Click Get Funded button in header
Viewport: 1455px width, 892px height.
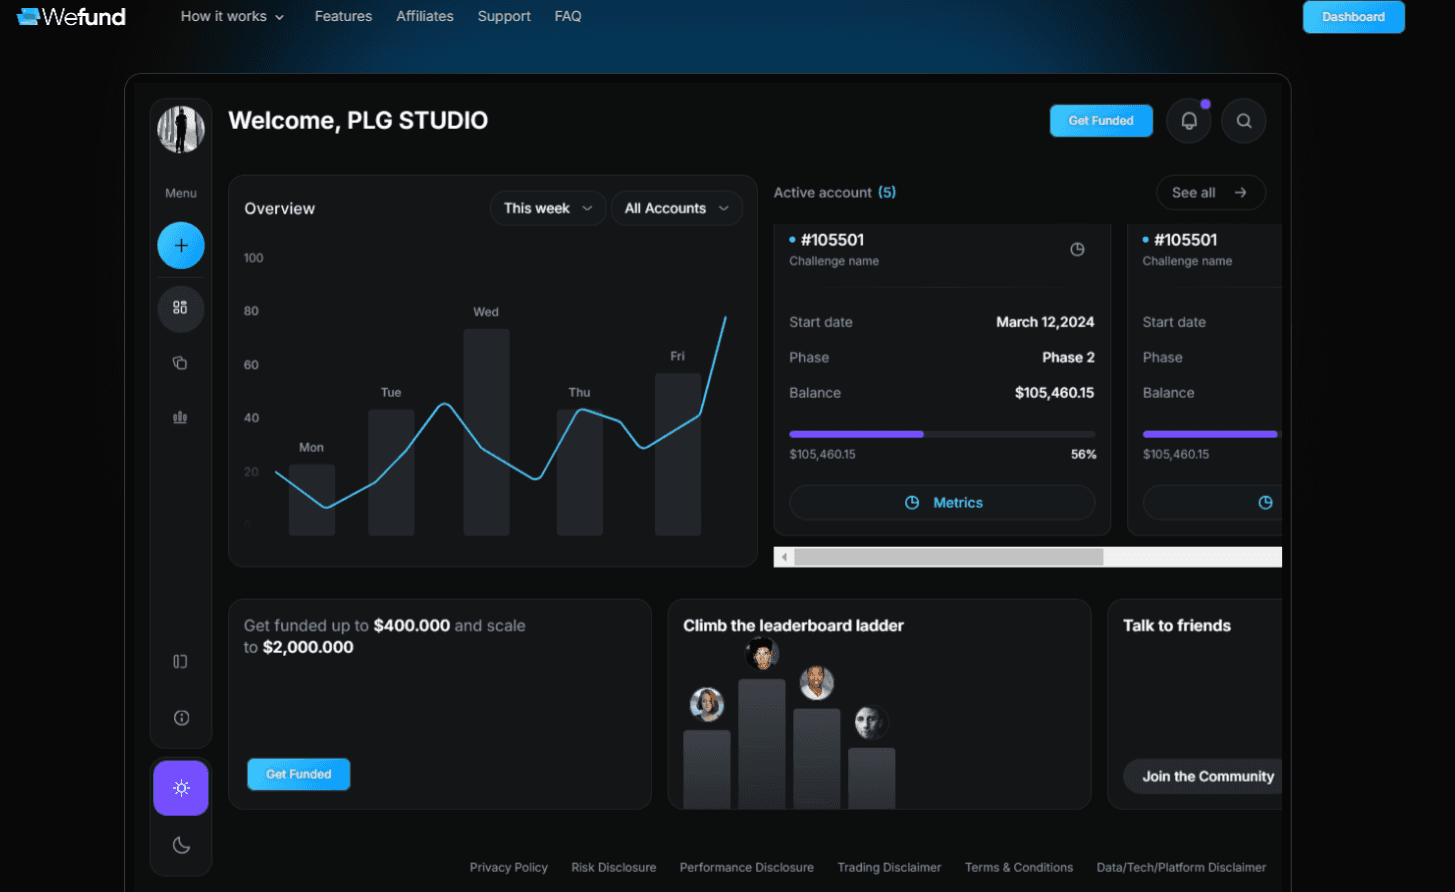point(1101,121)
